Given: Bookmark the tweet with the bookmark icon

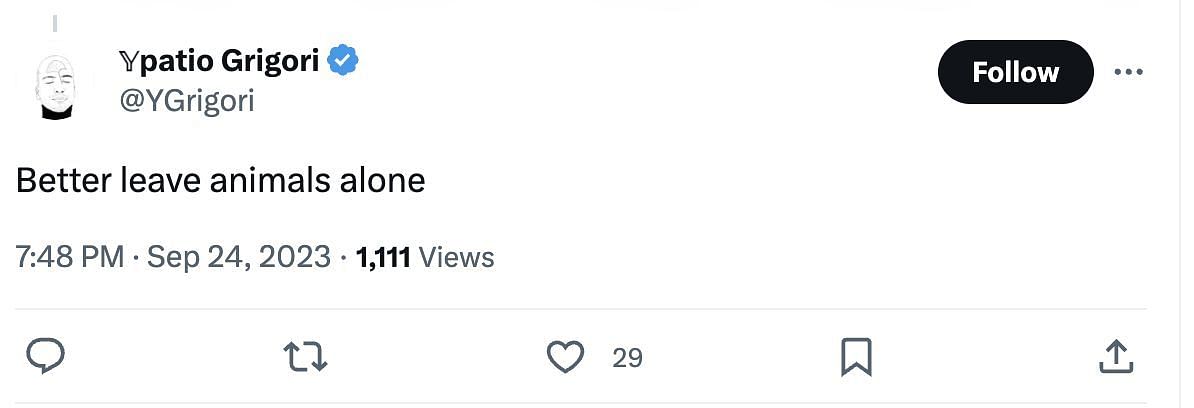Looking at the screenshot, I should pos(856,357).
